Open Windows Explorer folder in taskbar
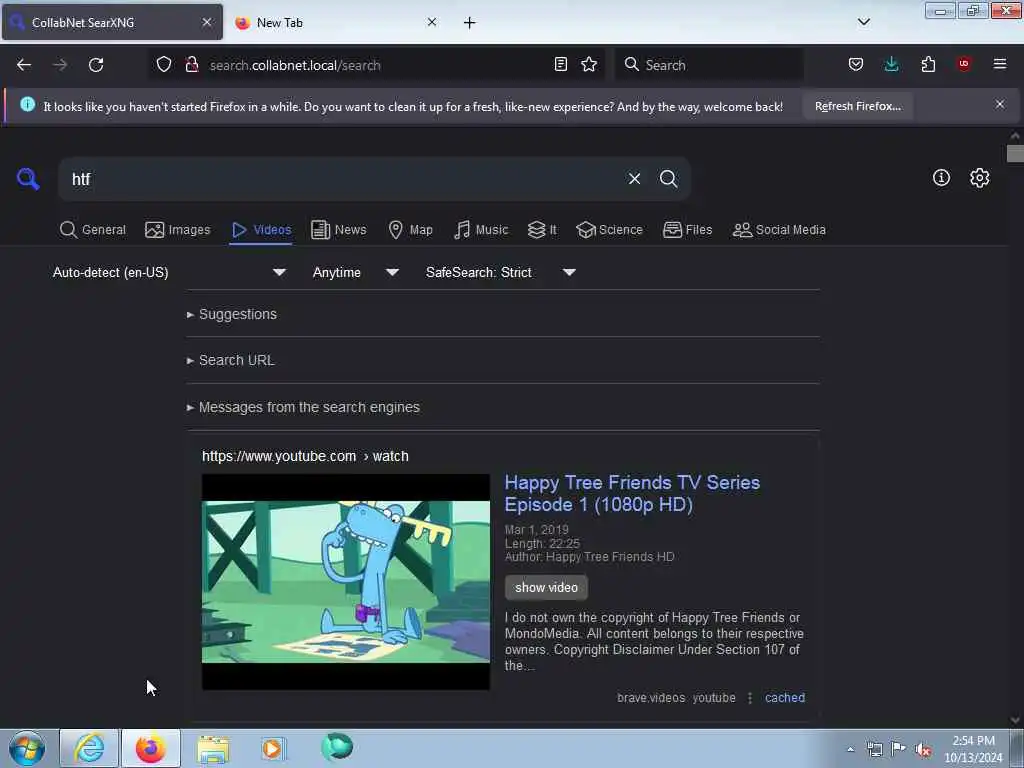This screenshot has height=768, width=1024. pyautogui.click(x=213, y=748)
